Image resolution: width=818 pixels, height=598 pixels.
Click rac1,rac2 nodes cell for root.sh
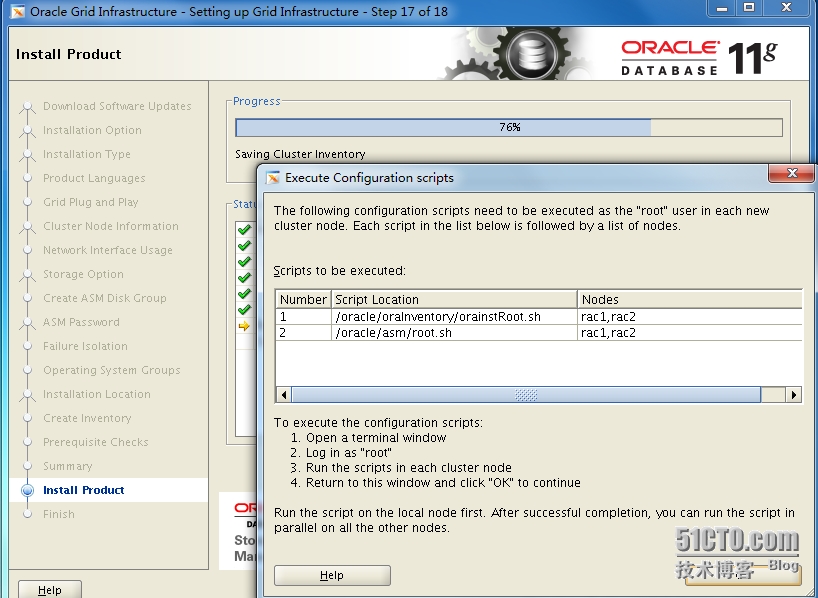click(x=690, y=333)
